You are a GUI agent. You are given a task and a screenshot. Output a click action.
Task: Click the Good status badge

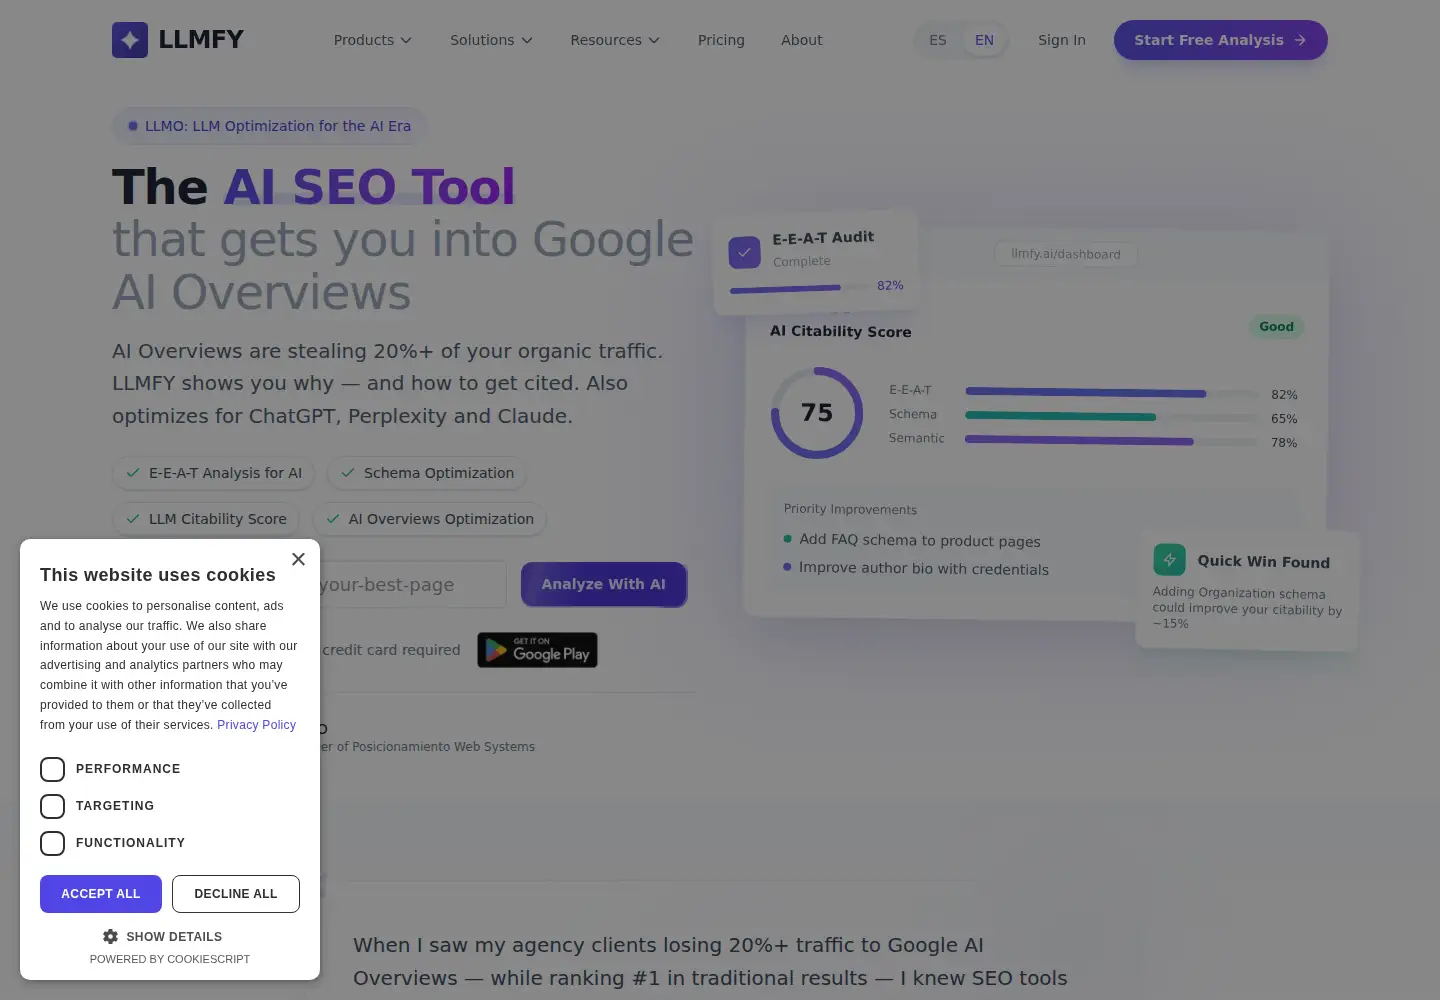pyautogui.click(x=1276, y=327)
